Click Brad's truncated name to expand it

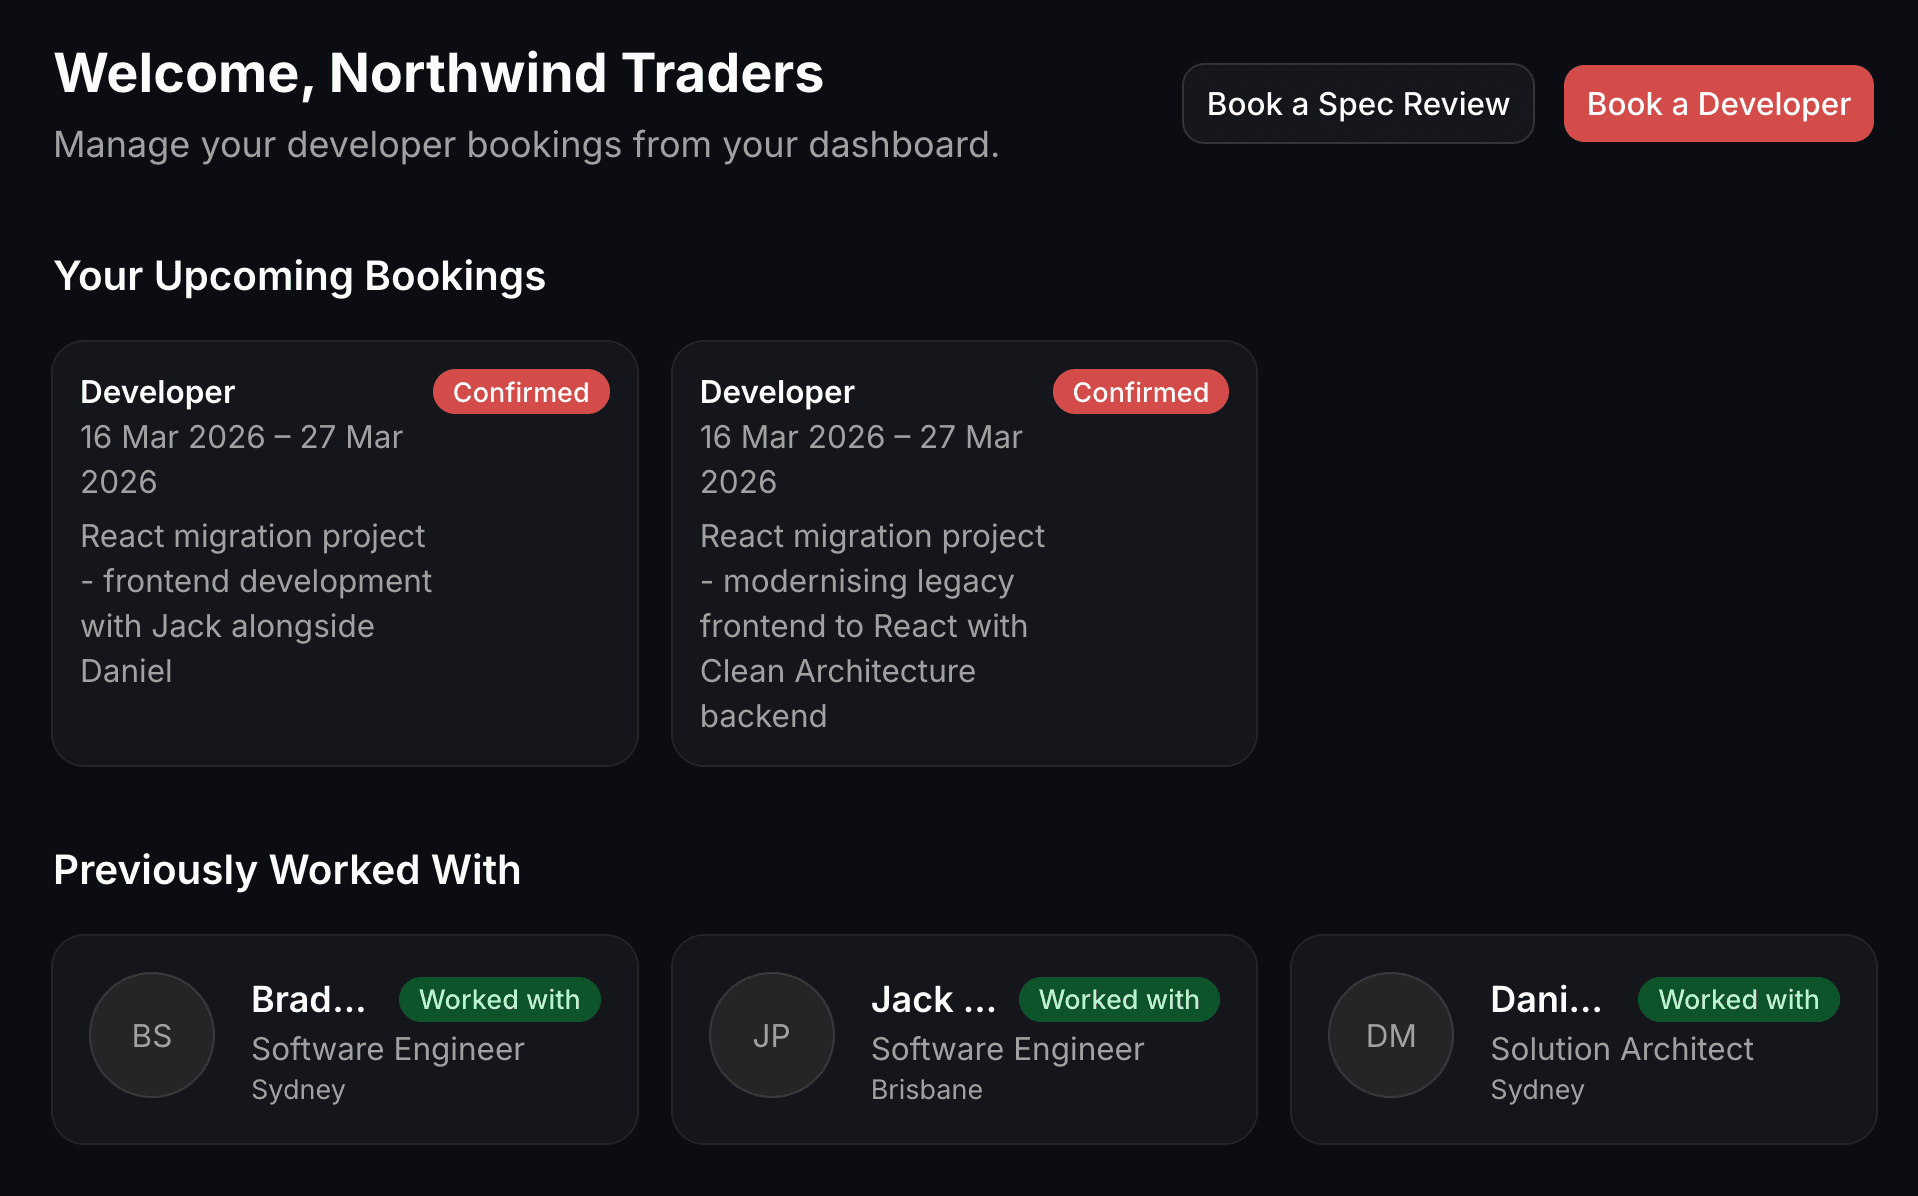click(x=309, y=999)
